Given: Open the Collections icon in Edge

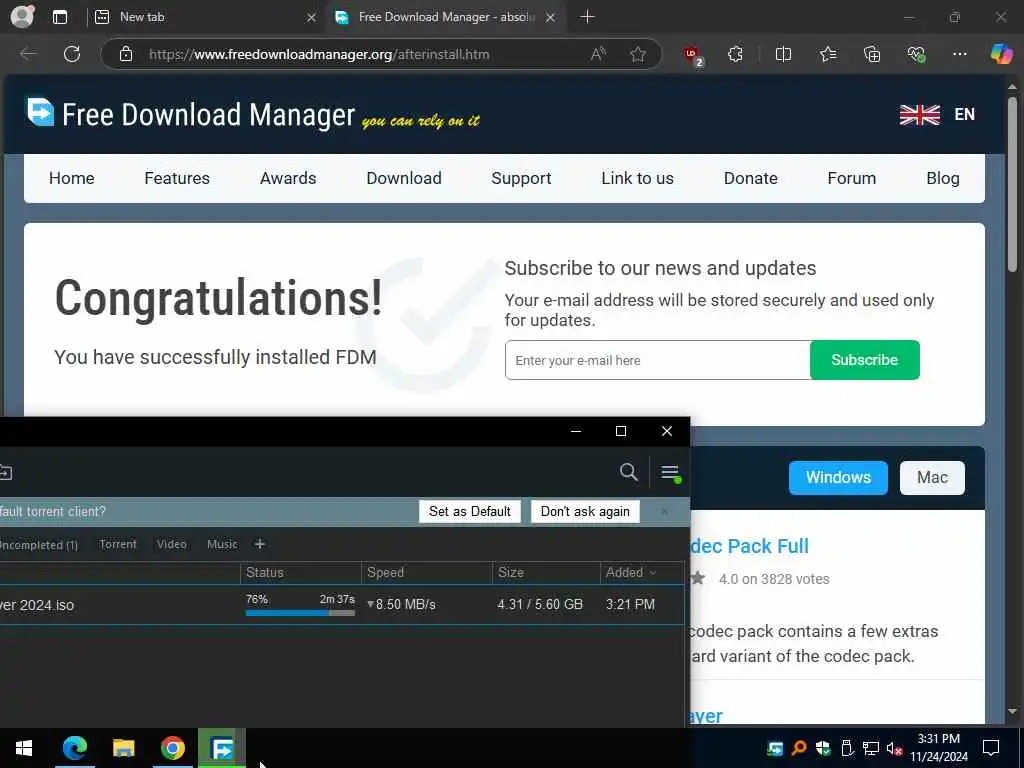Looking at the screenshot, I should pyautogui.click(x=872, y=54).
